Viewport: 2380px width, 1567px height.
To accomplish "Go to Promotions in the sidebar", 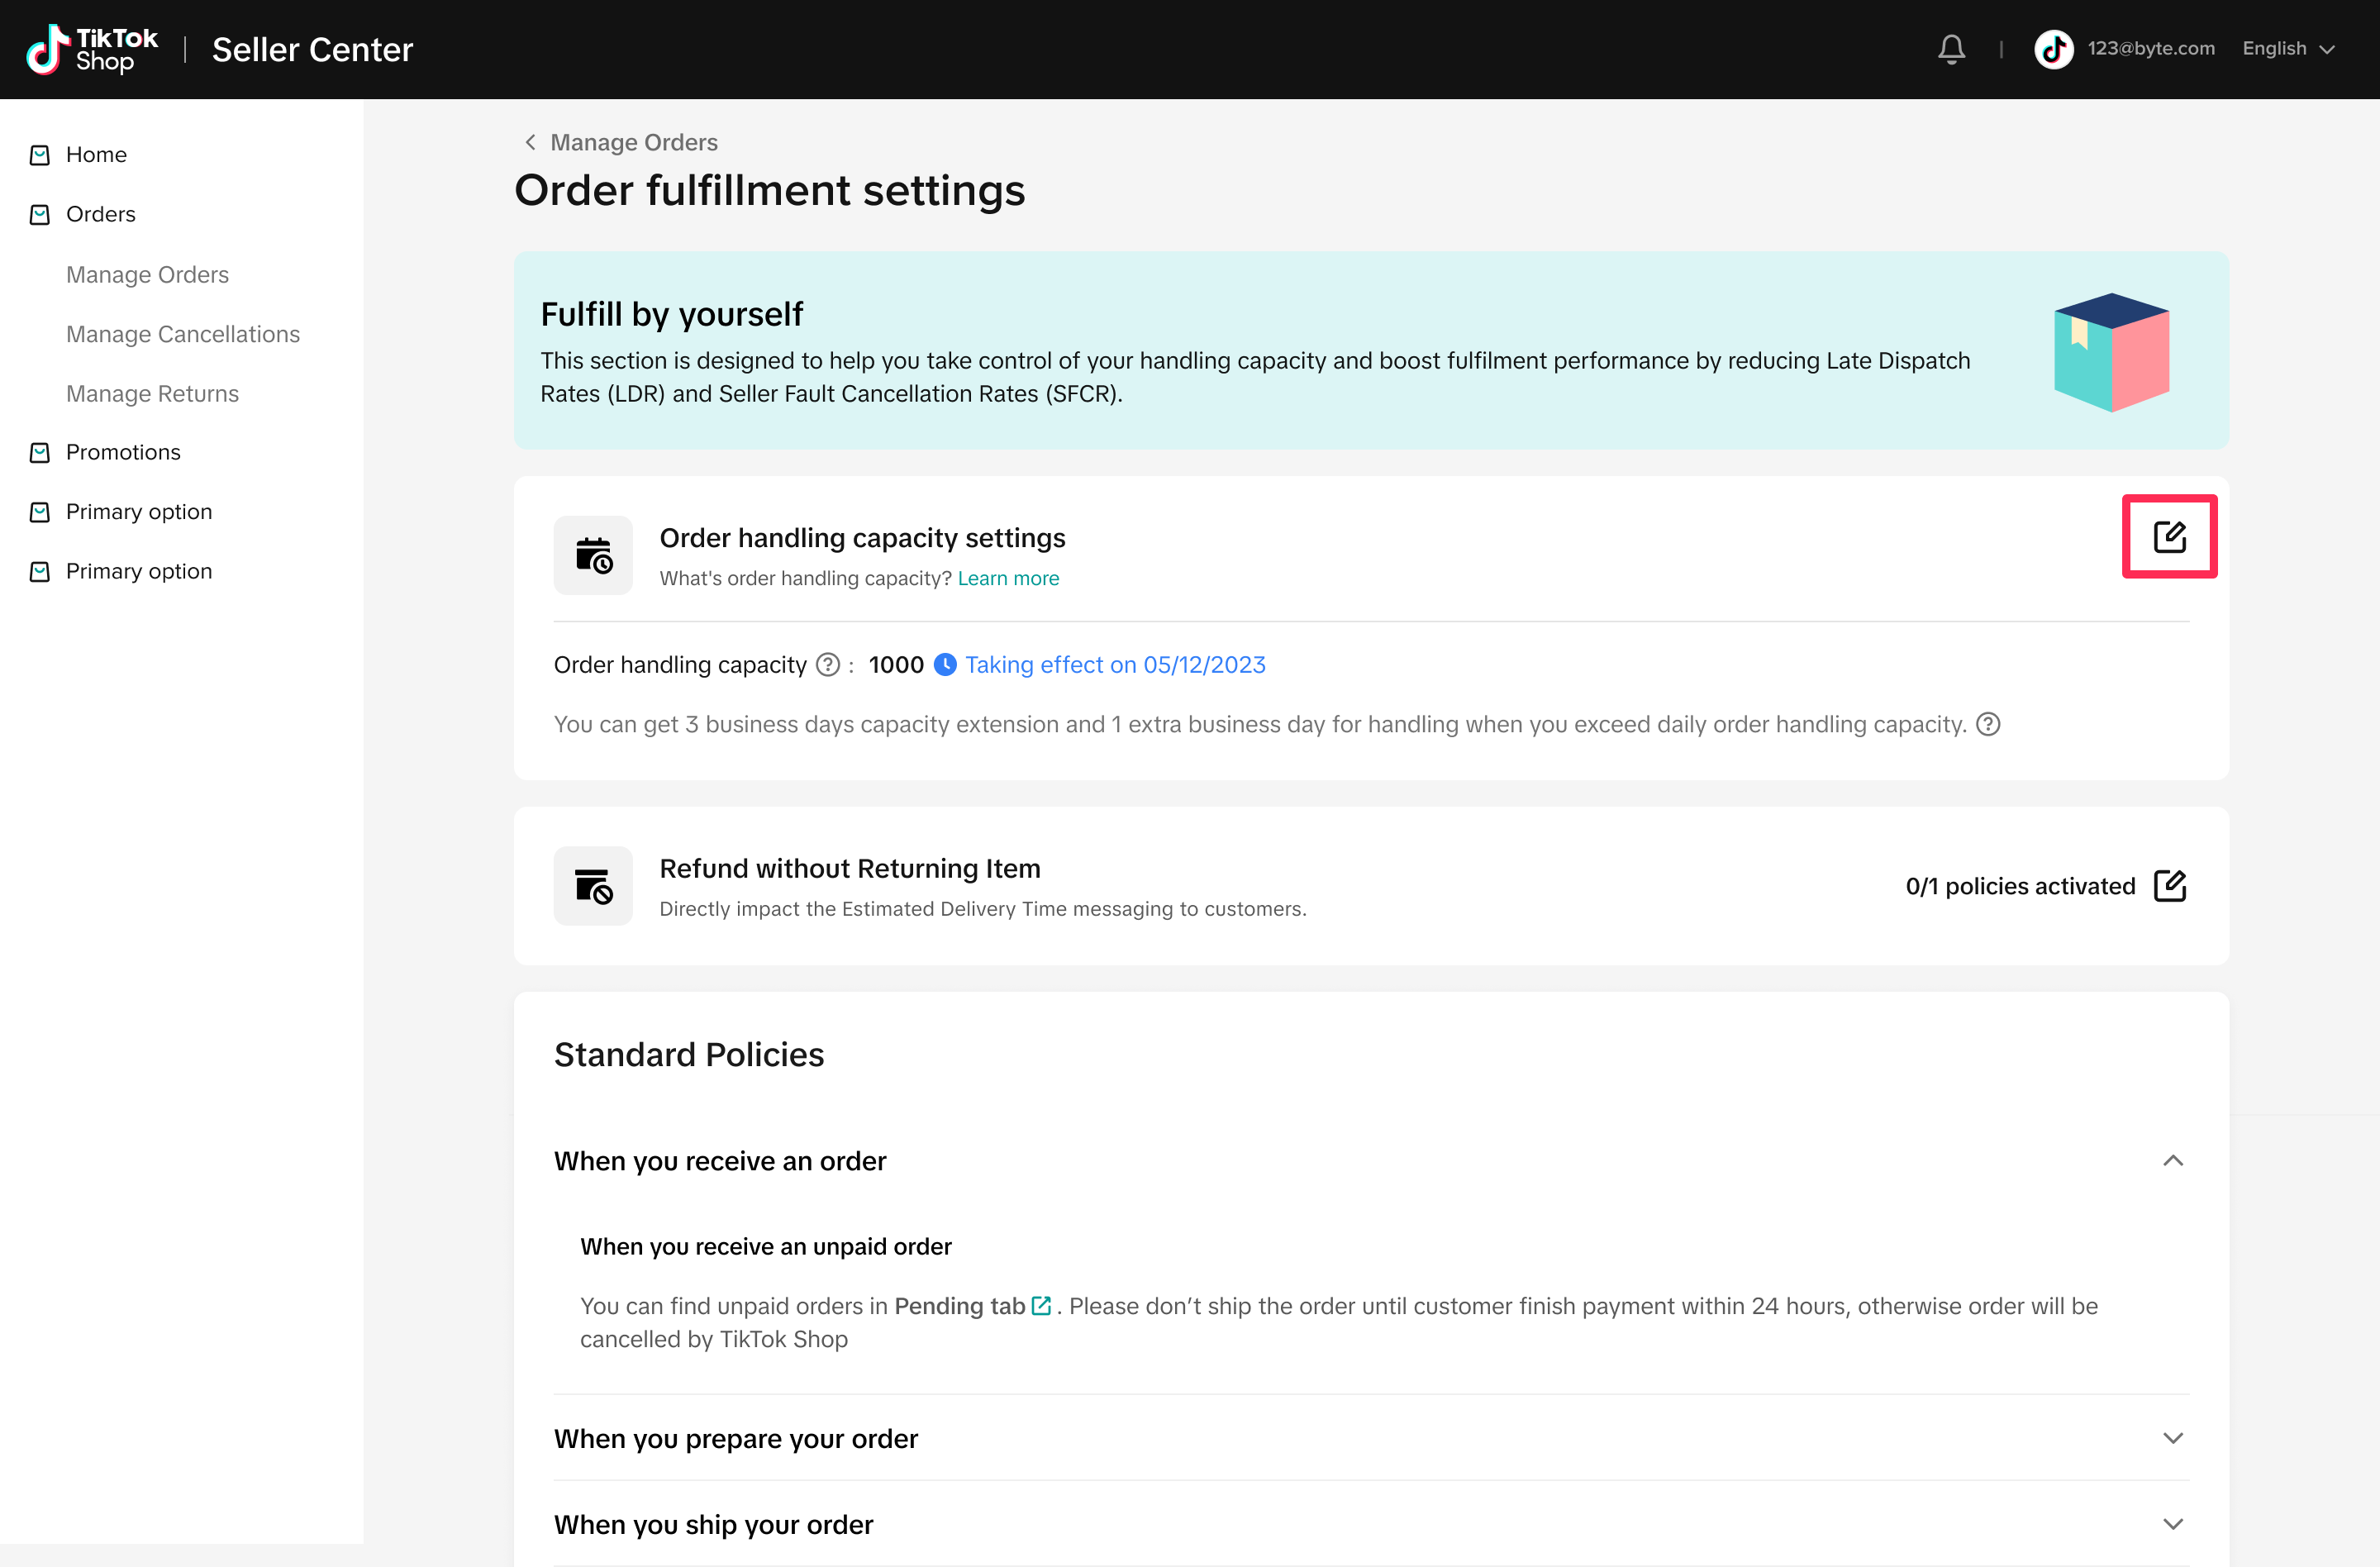I will (123, 453).
